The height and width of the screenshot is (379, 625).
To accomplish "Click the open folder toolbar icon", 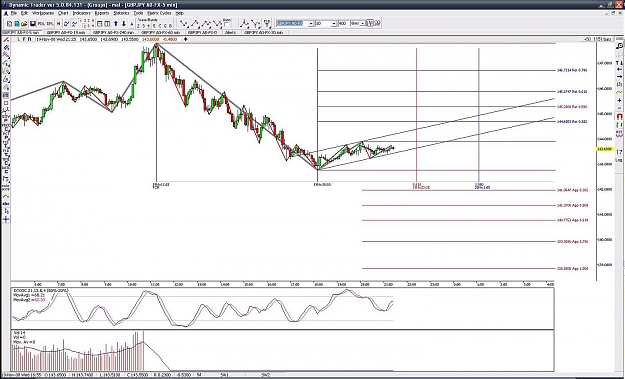I will [24, 24].
